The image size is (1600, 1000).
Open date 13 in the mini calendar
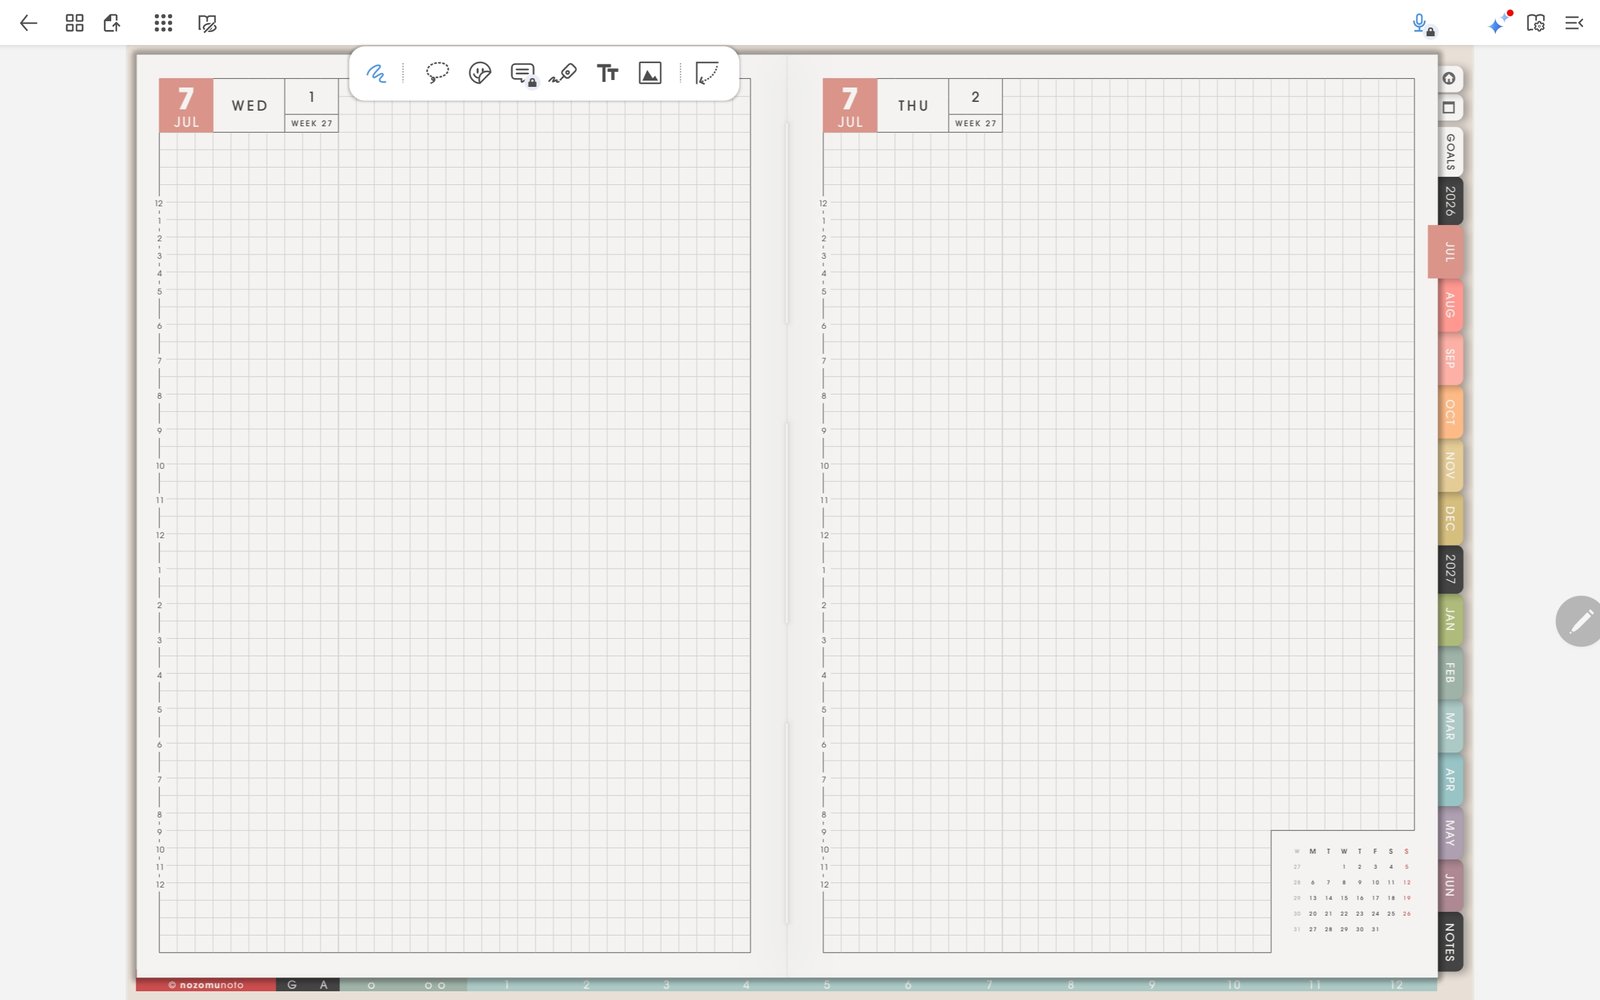(x=1313, y=898)
